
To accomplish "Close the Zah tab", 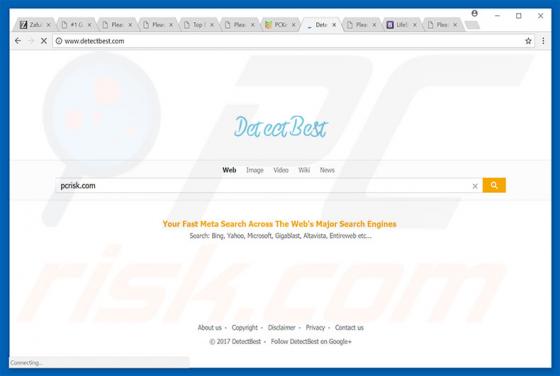I will [x=49, y=25].
